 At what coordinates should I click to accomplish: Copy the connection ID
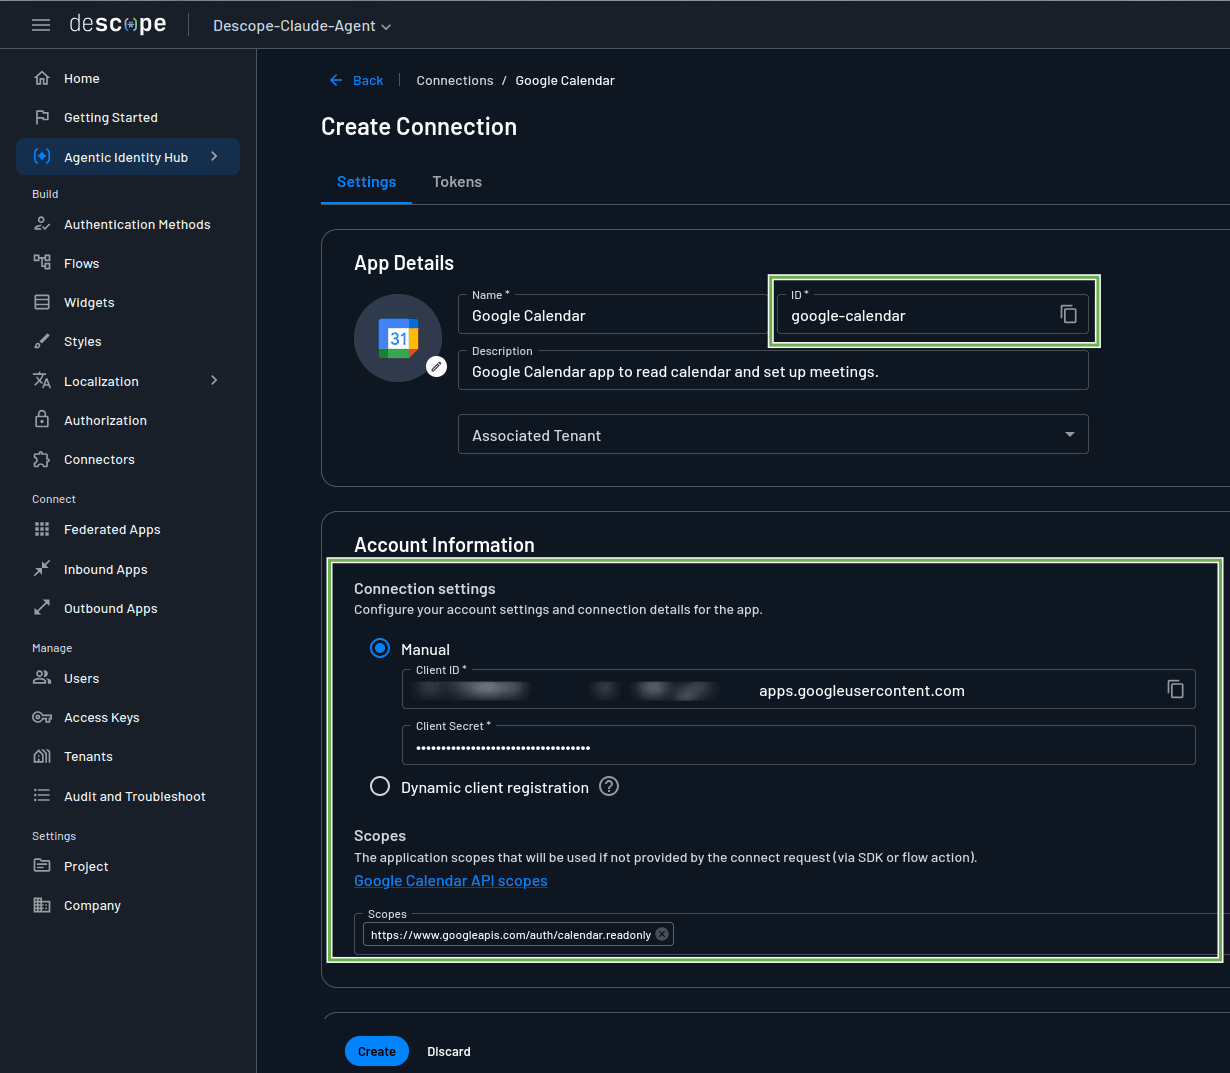pos(1068,314)
